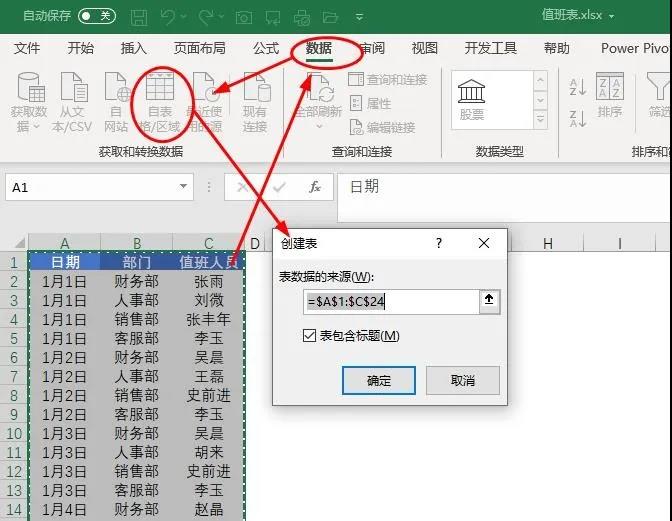Expand the data types gallery more arrow

[540, 119]
